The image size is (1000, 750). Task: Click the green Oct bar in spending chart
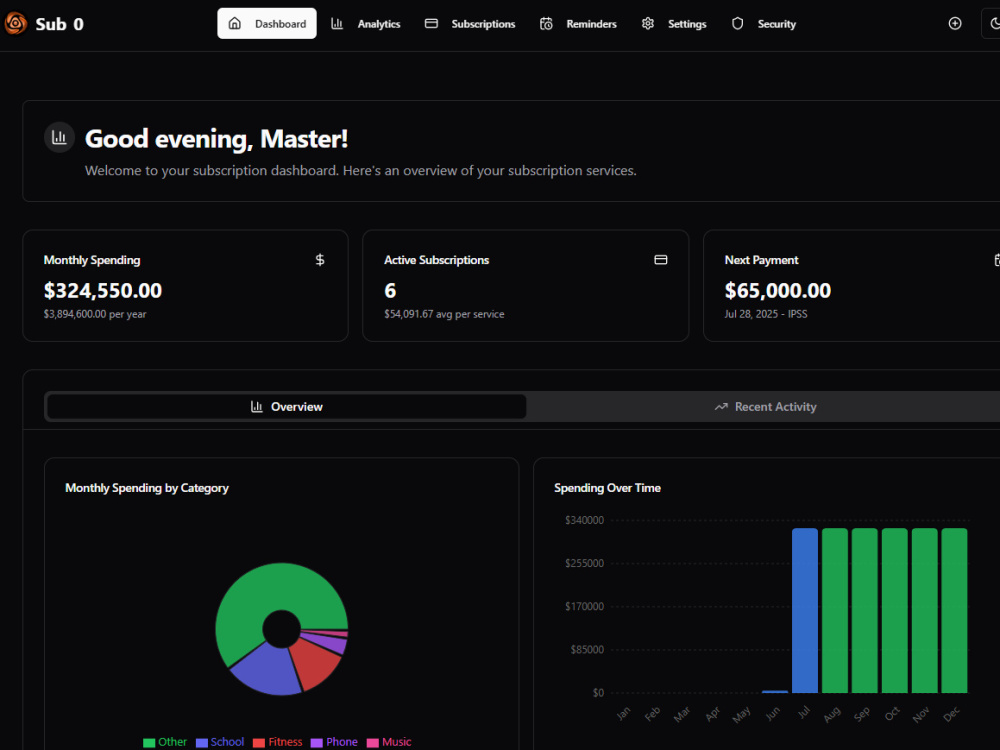[895, 610]
